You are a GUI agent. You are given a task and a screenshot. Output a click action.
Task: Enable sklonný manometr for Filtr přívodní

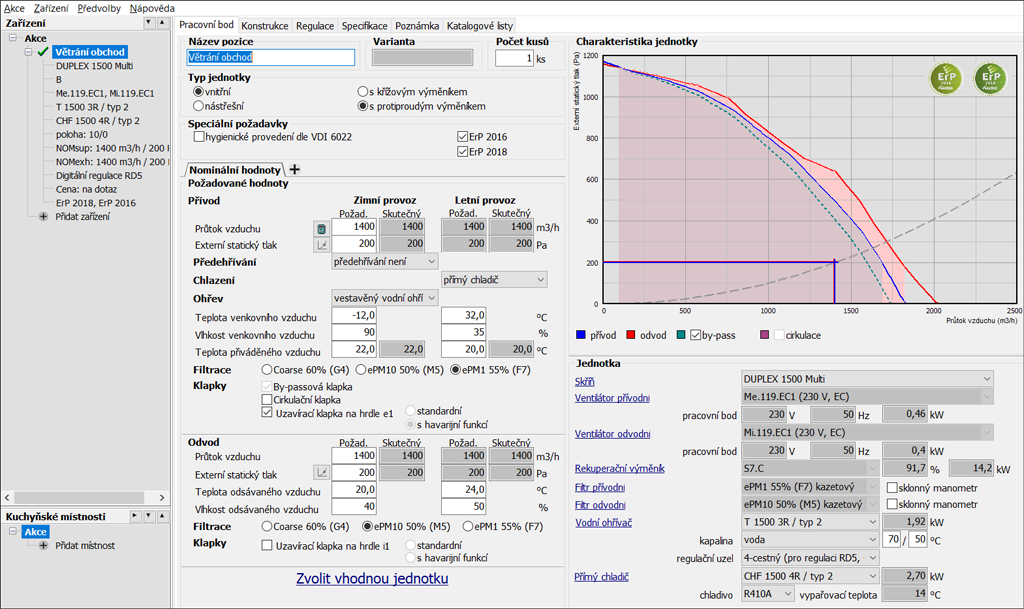pos(891,488)
